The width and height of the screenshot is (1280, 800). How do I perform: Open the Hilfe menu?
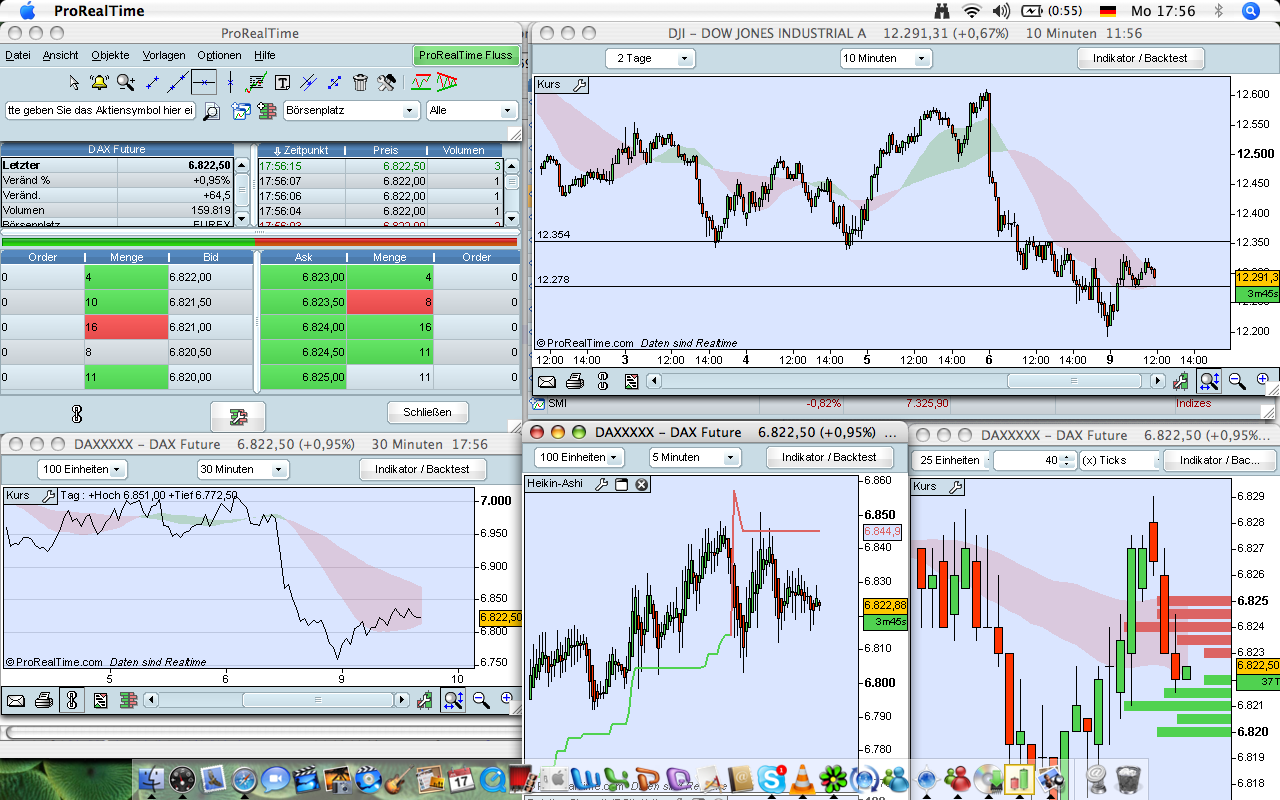(264, 56)
